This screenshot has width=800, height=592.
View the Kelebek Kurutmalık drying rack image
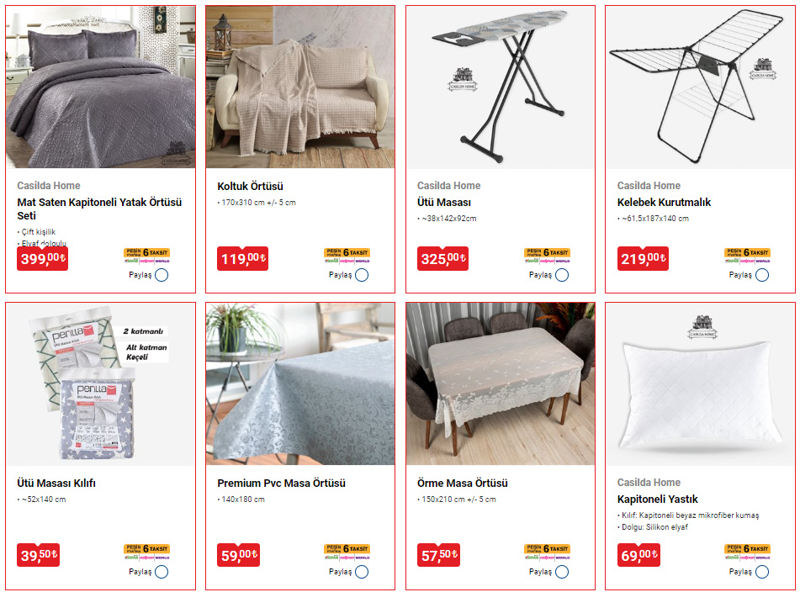coord(700,87)
